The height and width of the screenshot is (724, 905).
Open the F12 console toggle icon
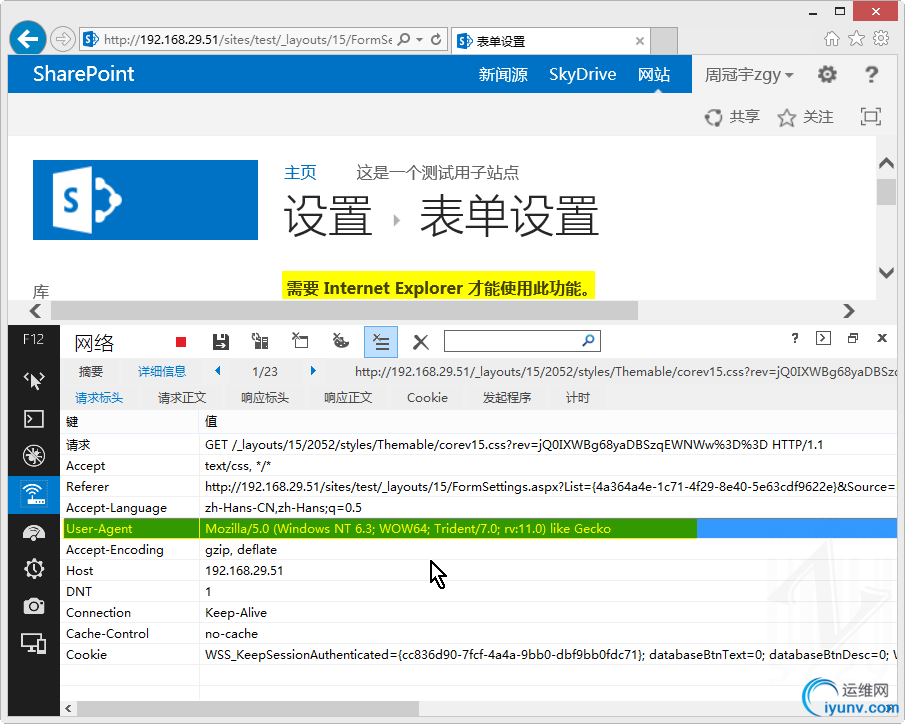point(823,338)
